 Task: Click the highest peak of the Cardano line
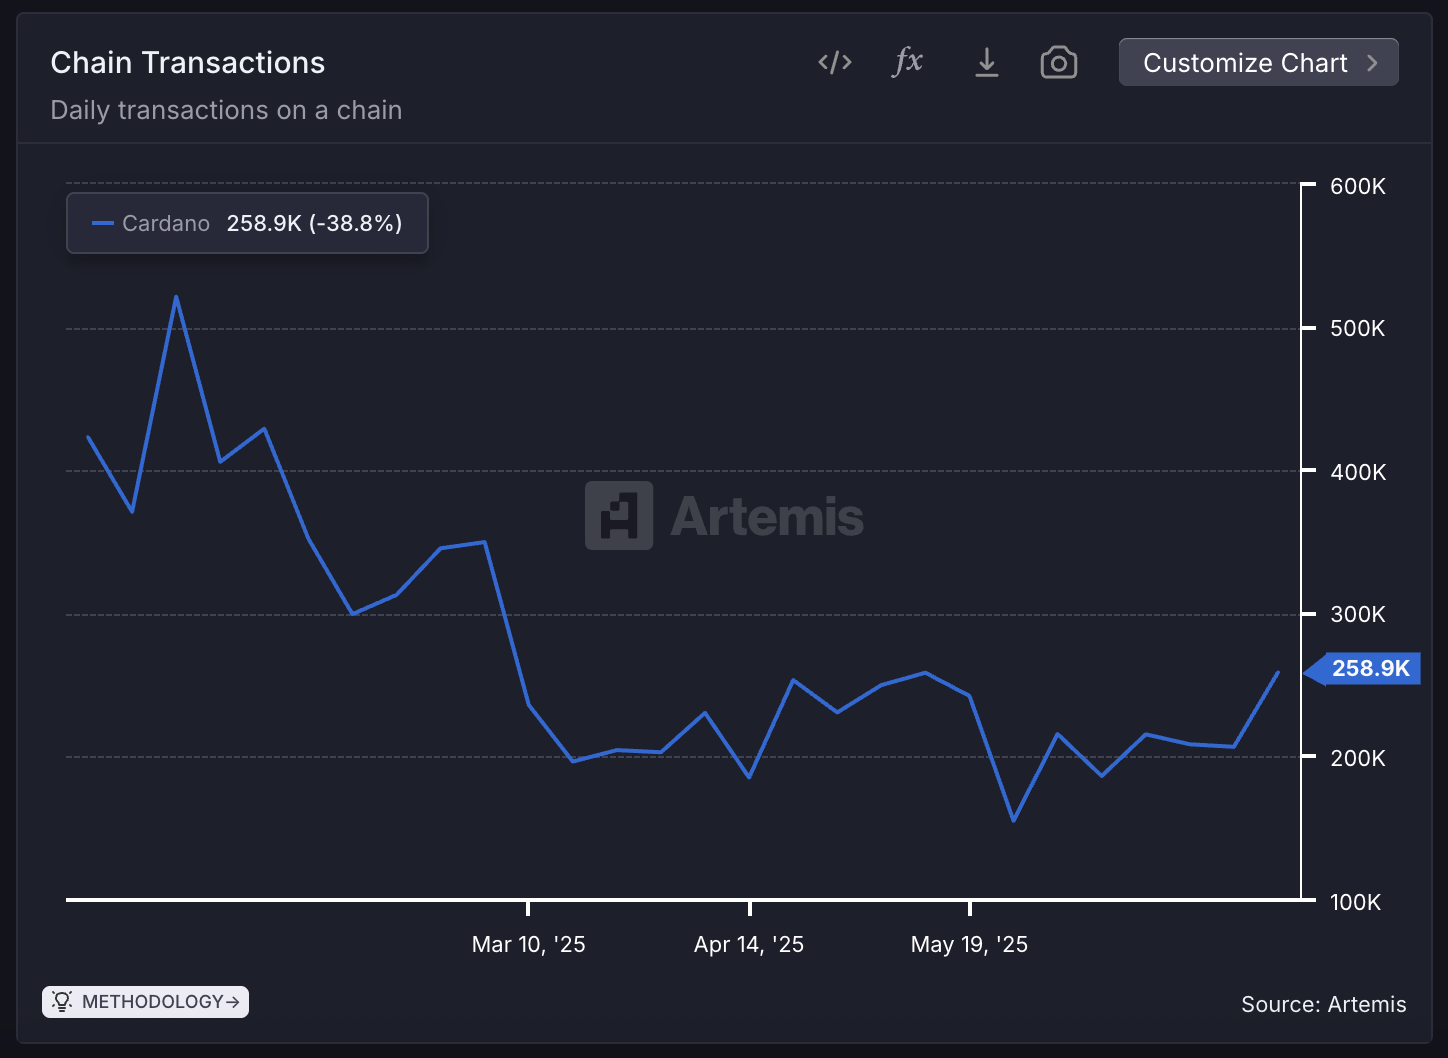(176, 297)
